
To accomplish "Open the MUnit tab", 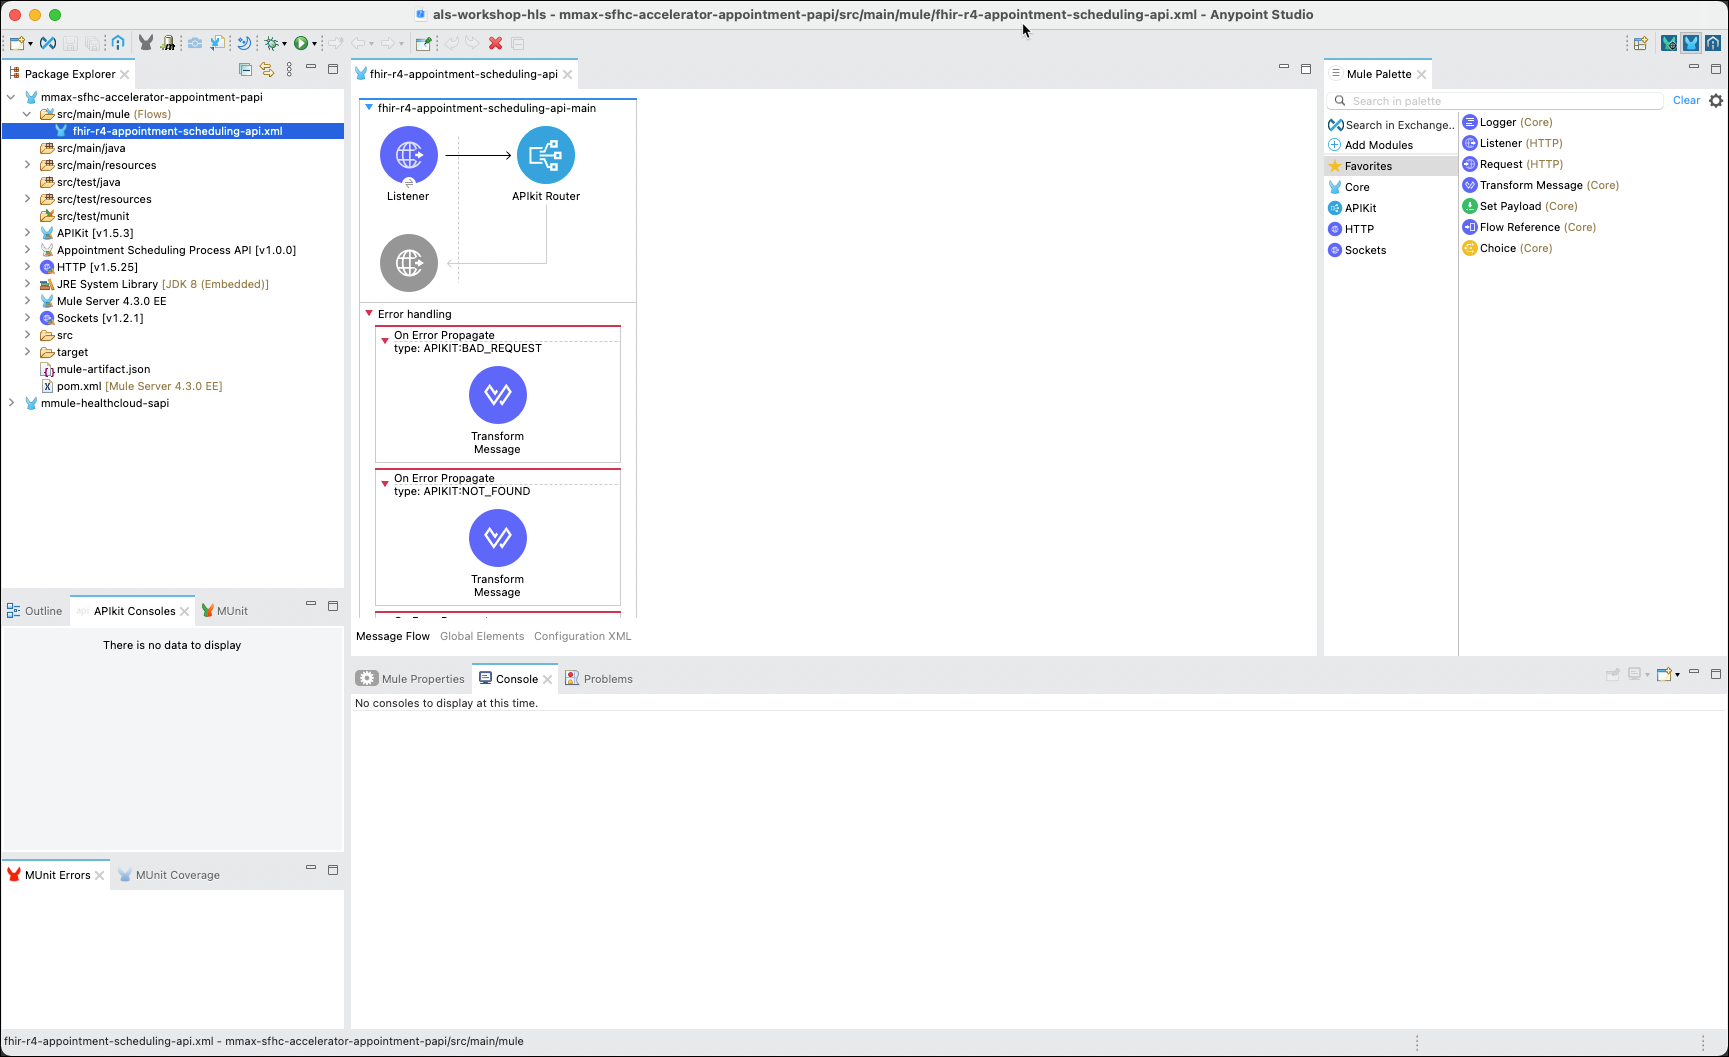I will tap(225, 611).
